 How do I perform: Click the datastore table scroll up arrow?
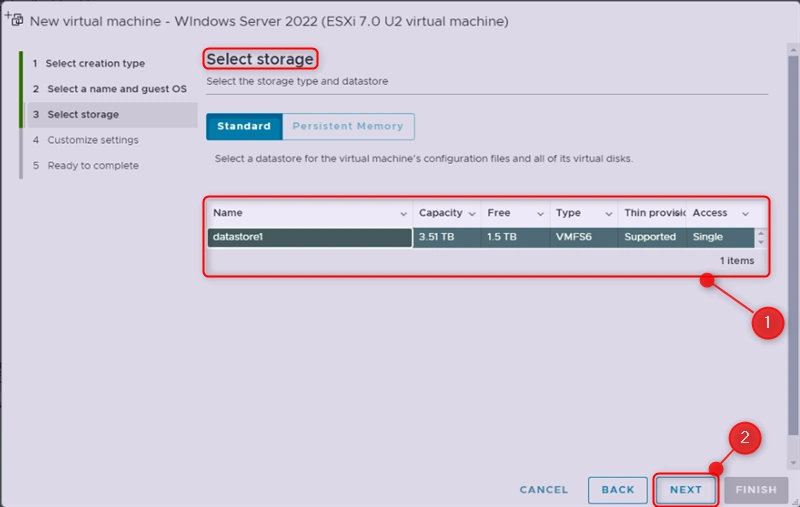(x=761, y=234)
